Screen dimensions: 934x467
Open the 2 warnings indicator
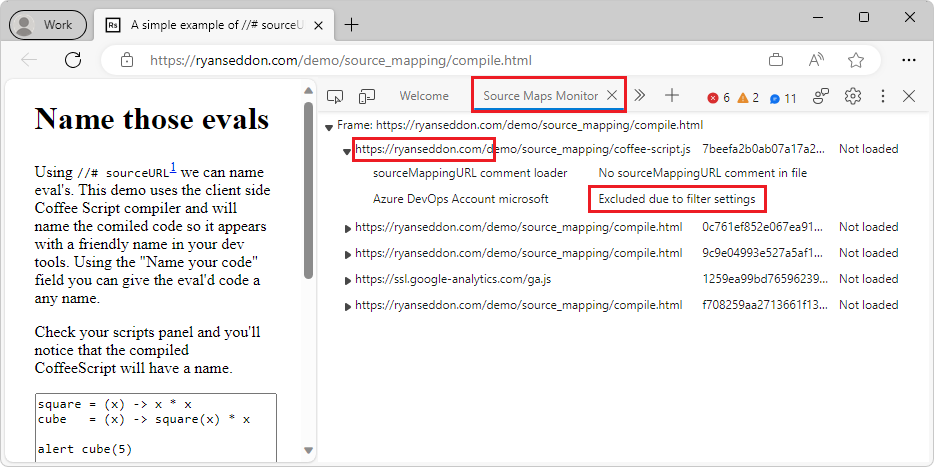tap(748, 98)
